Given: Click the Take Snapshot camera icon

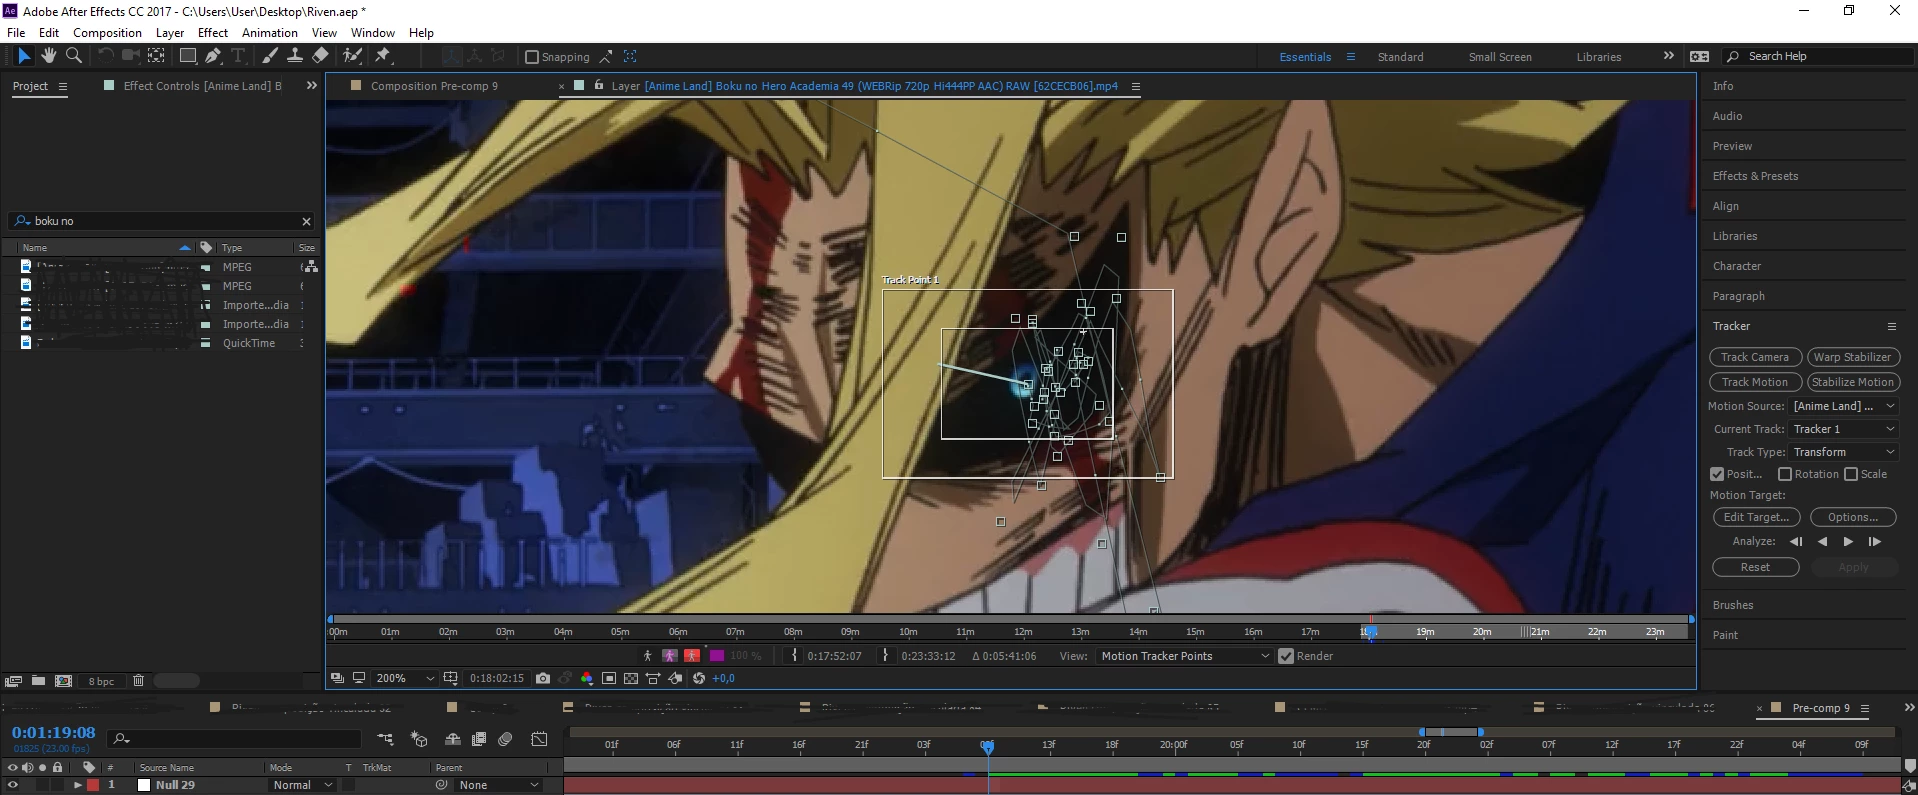Looking at the screenshot, I should (x=542, y=678).
